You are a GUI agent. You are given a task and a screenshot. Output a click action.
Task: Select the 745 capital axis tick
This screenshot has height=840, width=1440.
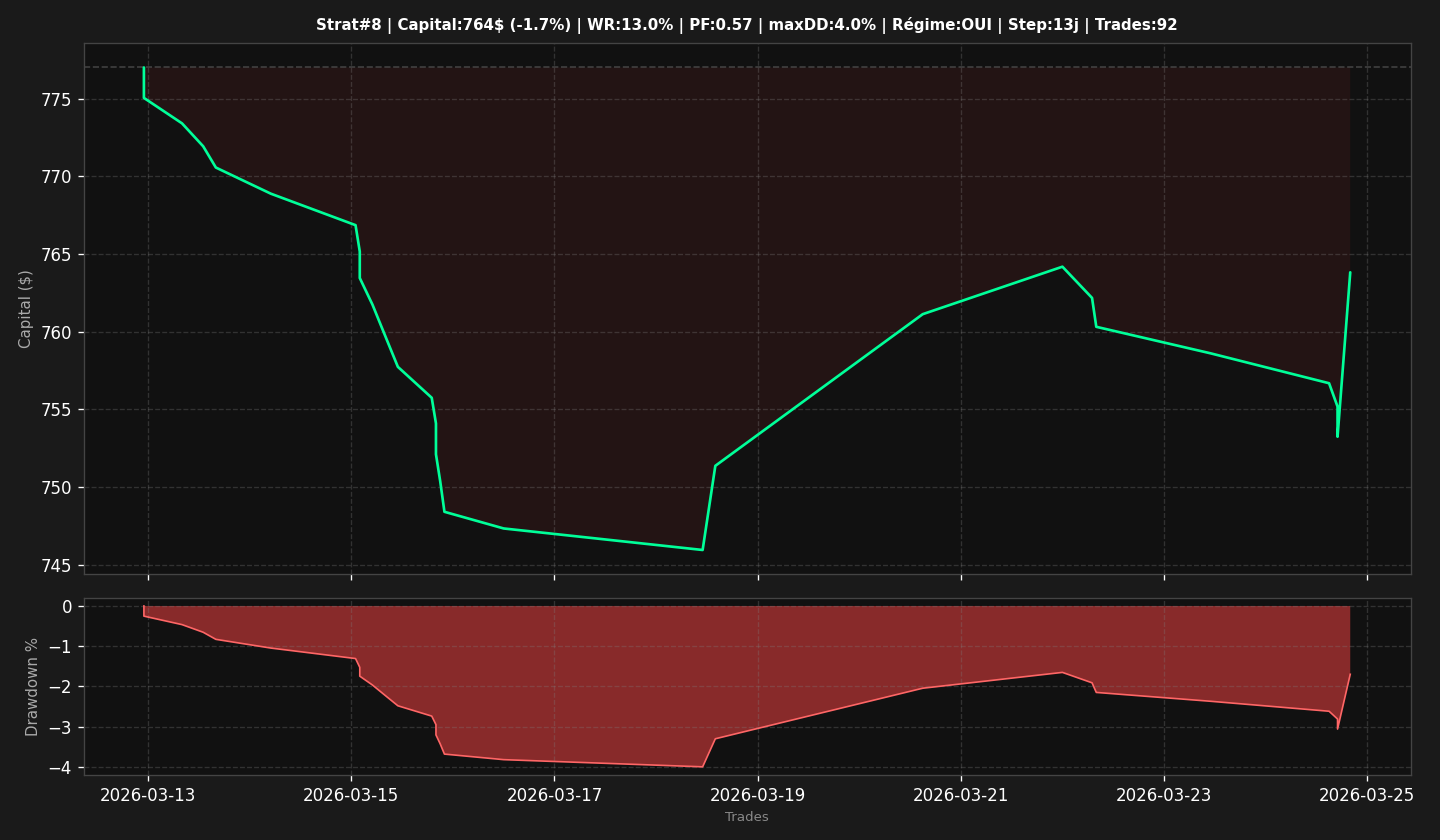tap(58, 566)
